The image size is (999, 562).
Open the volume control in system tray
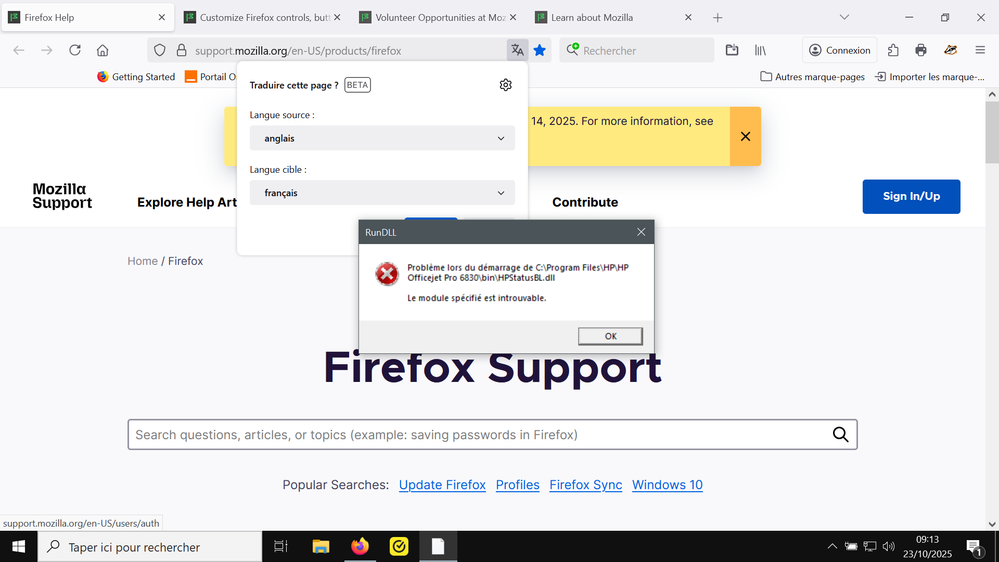pos(889,547)
